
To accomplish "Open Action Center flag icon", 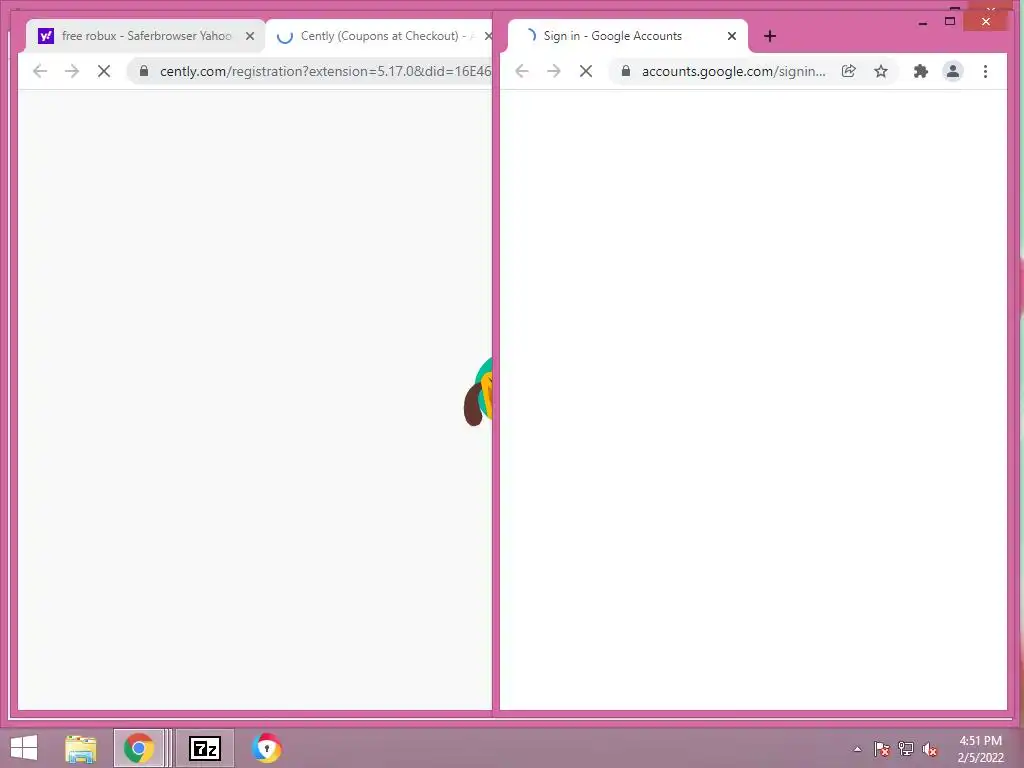I will coord(882,749).
